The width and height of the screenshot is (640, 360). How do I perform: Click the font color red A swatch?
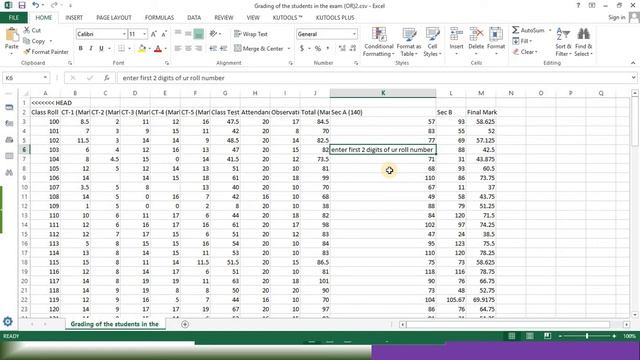tap(158, 49)
